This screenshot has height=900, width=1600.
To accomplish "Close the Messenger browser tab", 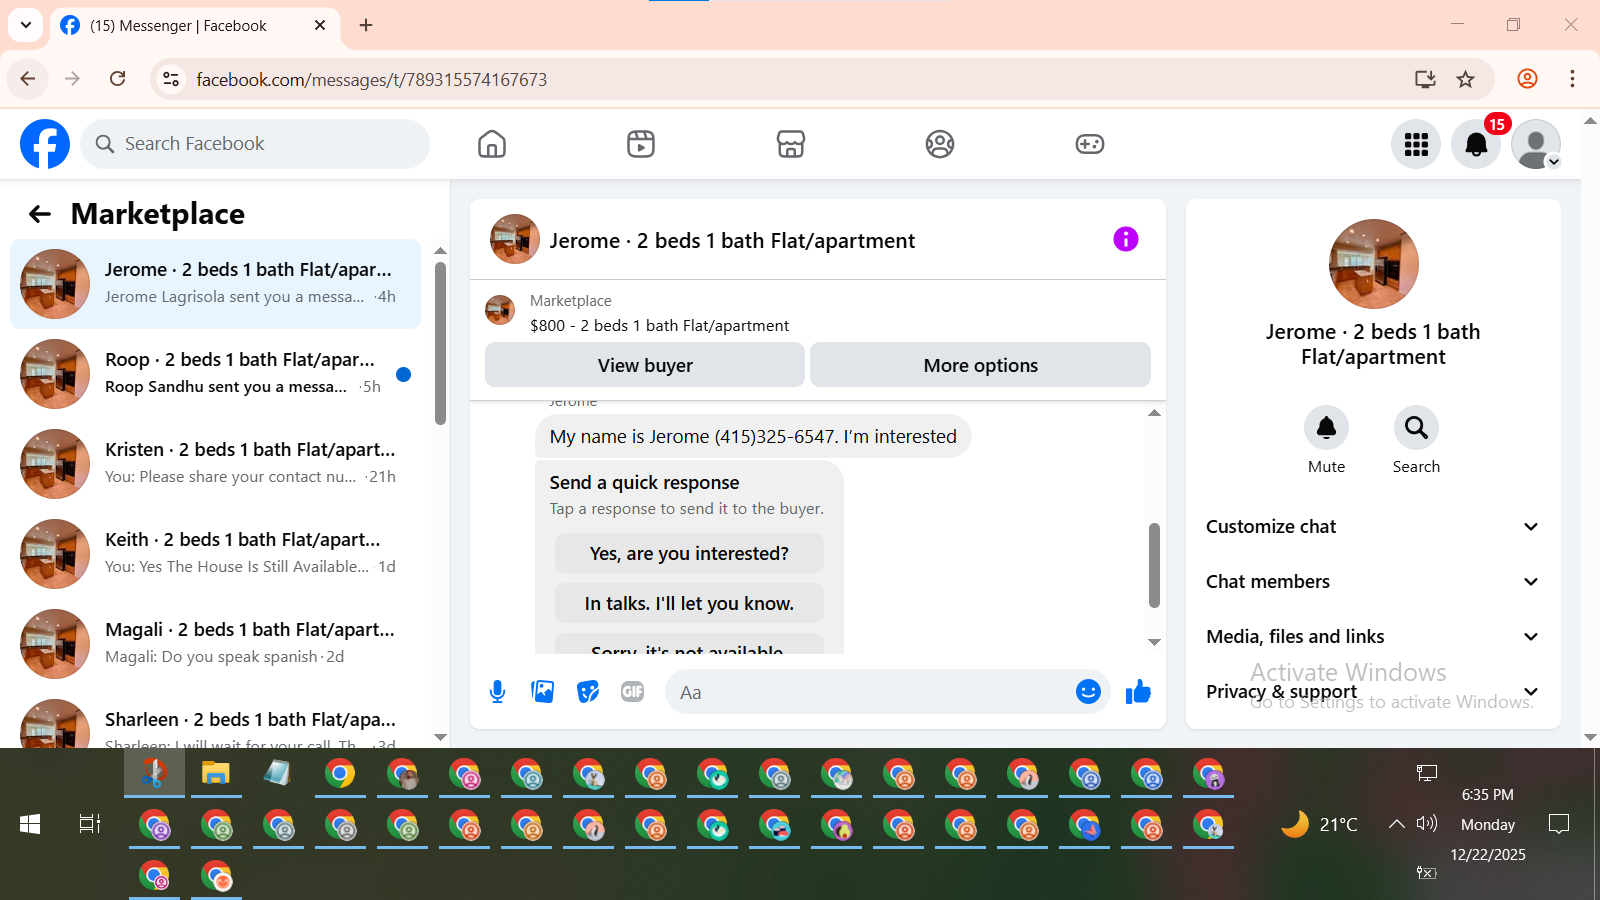I will (320, 25).
